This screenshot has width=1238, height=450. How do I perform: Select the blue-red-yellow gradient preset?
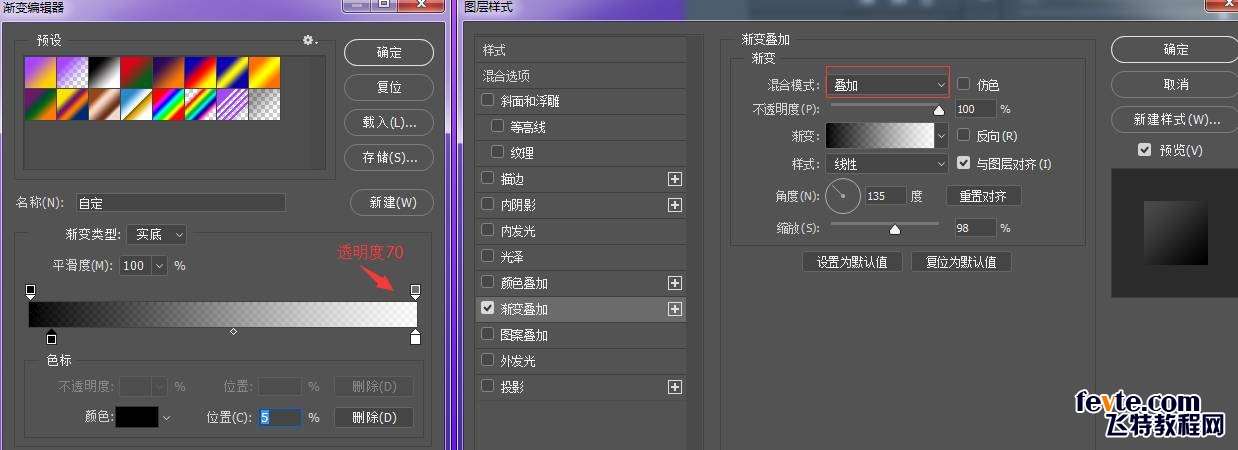200,72
